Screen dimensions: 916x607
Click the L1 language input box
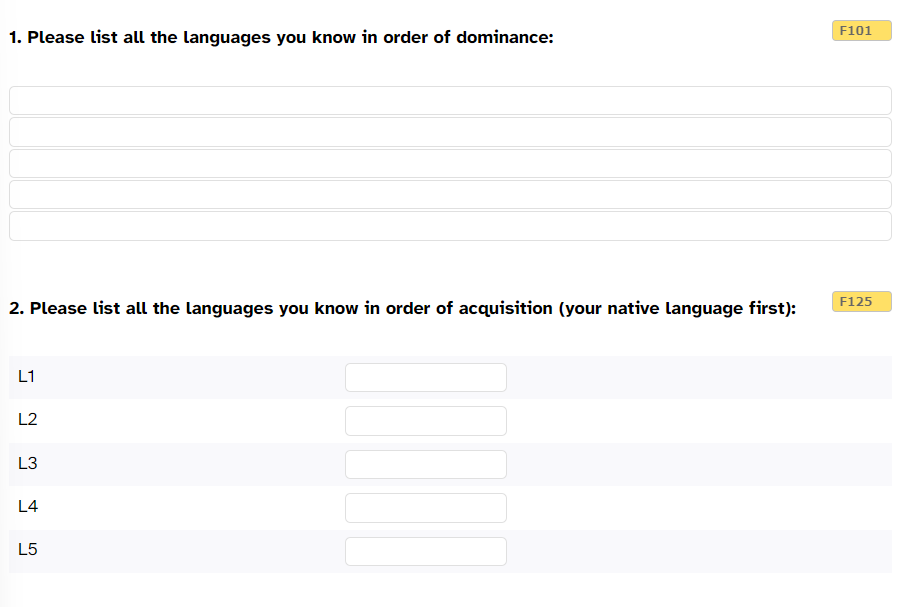[x=426, y=377]
